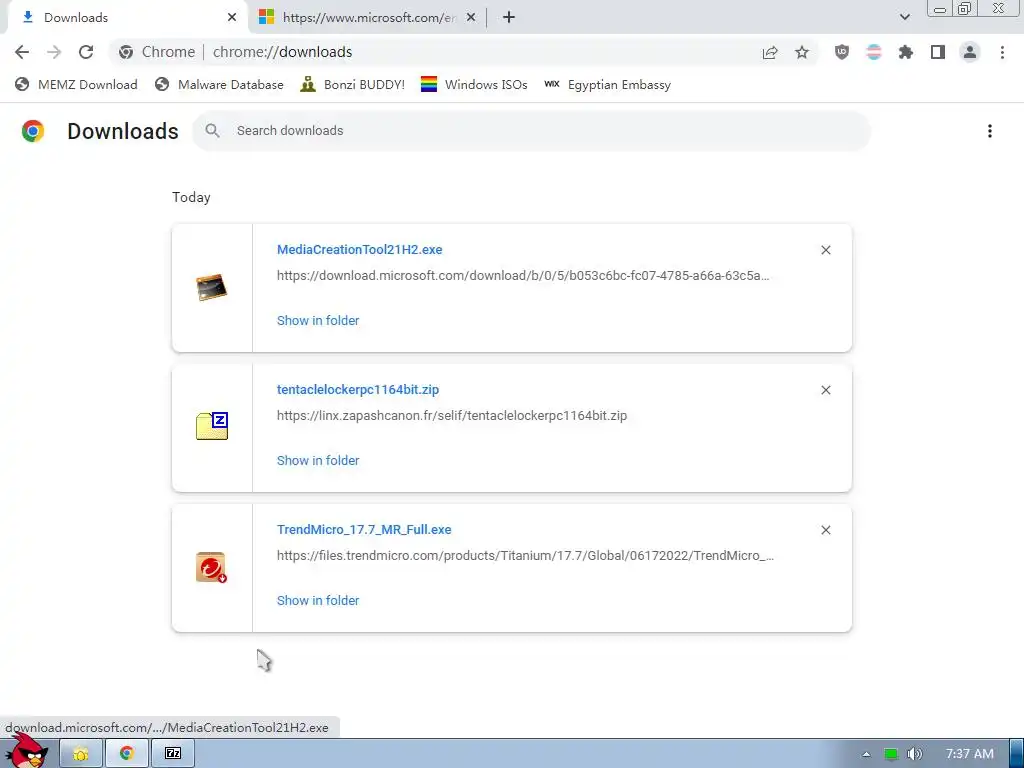Image resolution: width=1024 pixels, height=768 pixels.
Task: Remove TrendMicro_17.7_MR_Full.exe from the list
Action: (825, 530)
